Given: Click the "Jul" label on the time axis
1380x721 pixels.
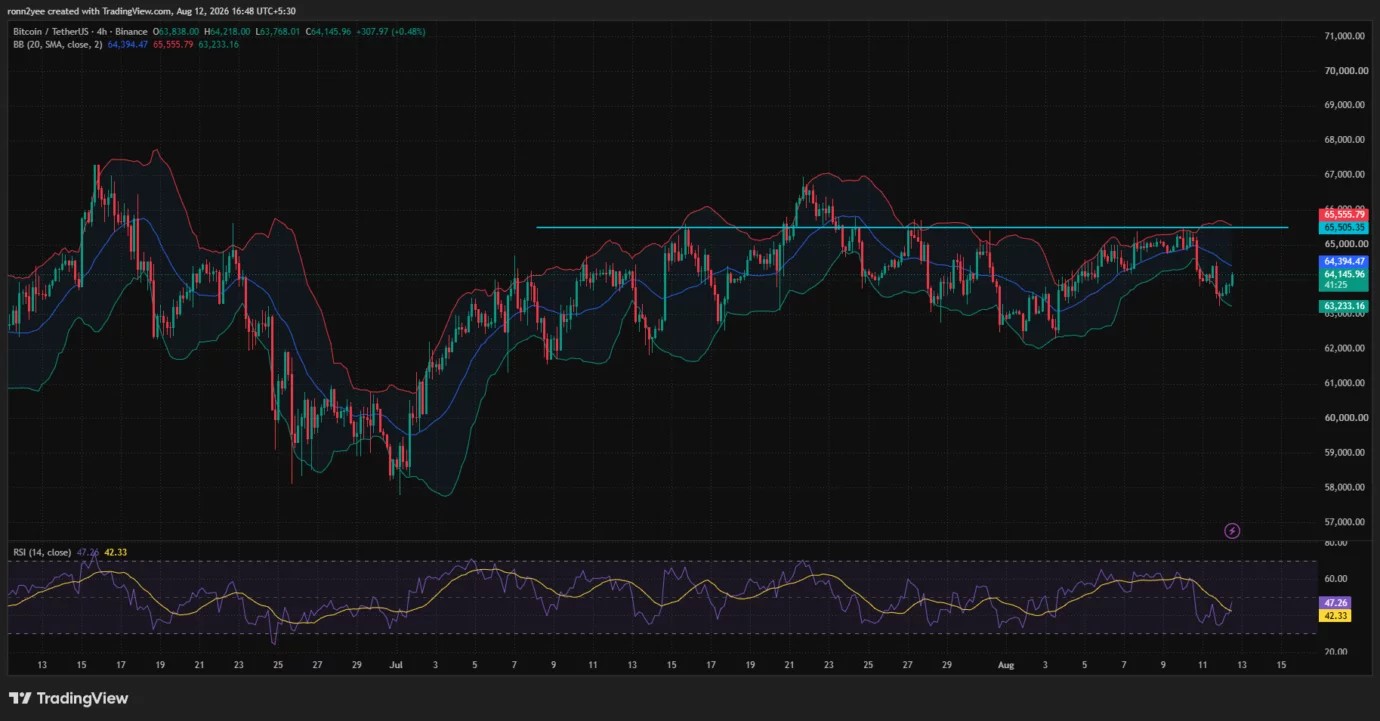Looking at the screenshot, I should click(x=396, y=664).
